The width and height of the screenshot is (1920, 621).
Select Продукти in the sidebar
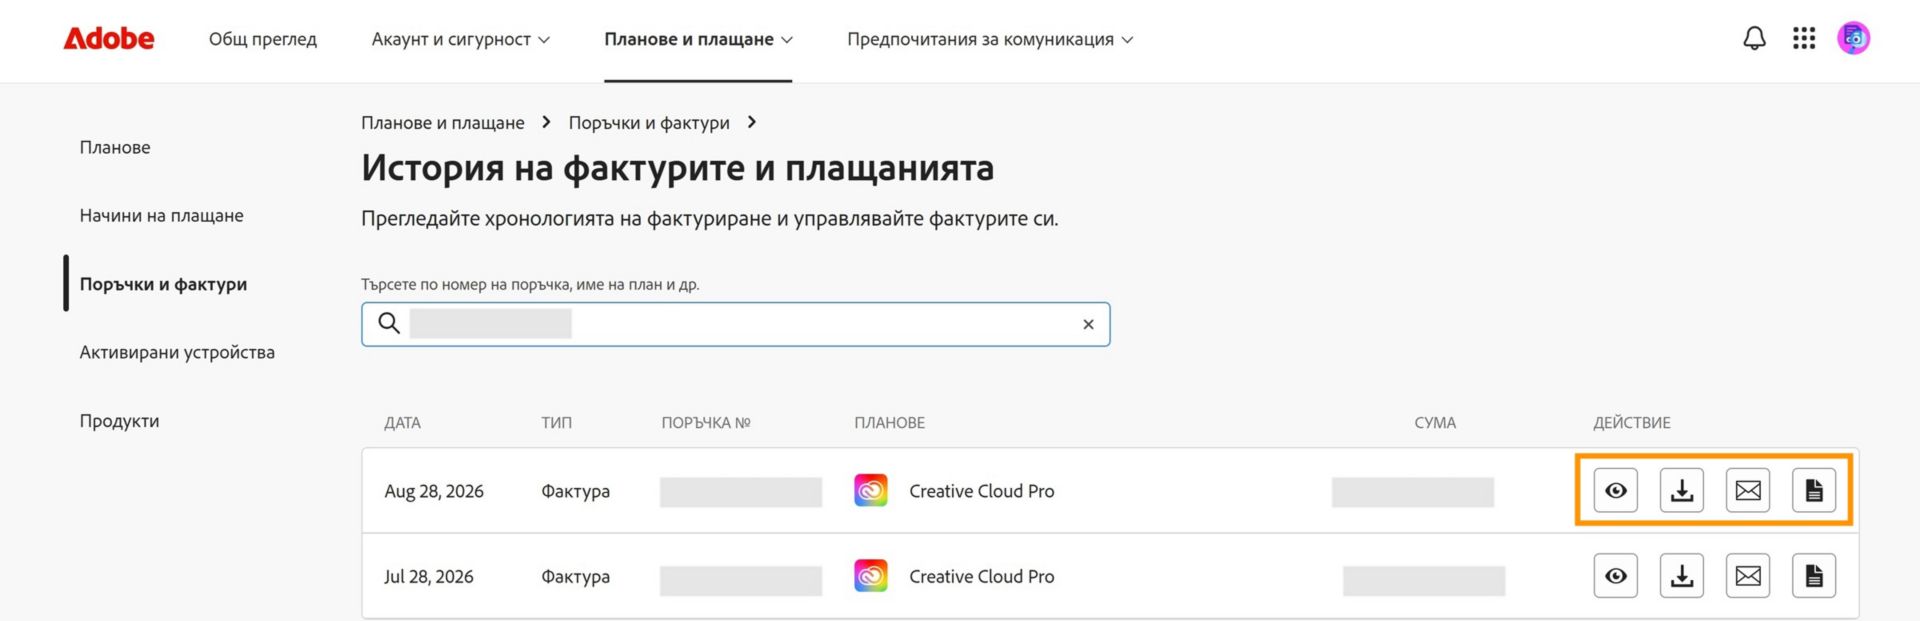[x=119, y=421]
